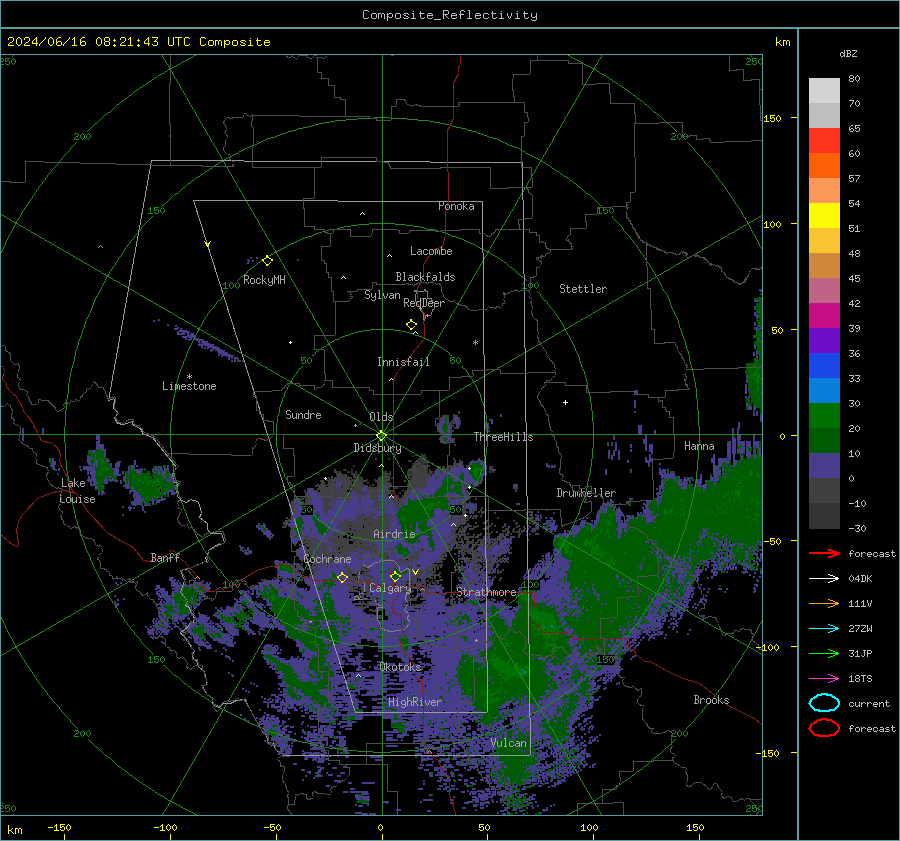Screen dimensions: 900x841
Task: Click the ThreeHills town label
Action: (x=503, y=437)
